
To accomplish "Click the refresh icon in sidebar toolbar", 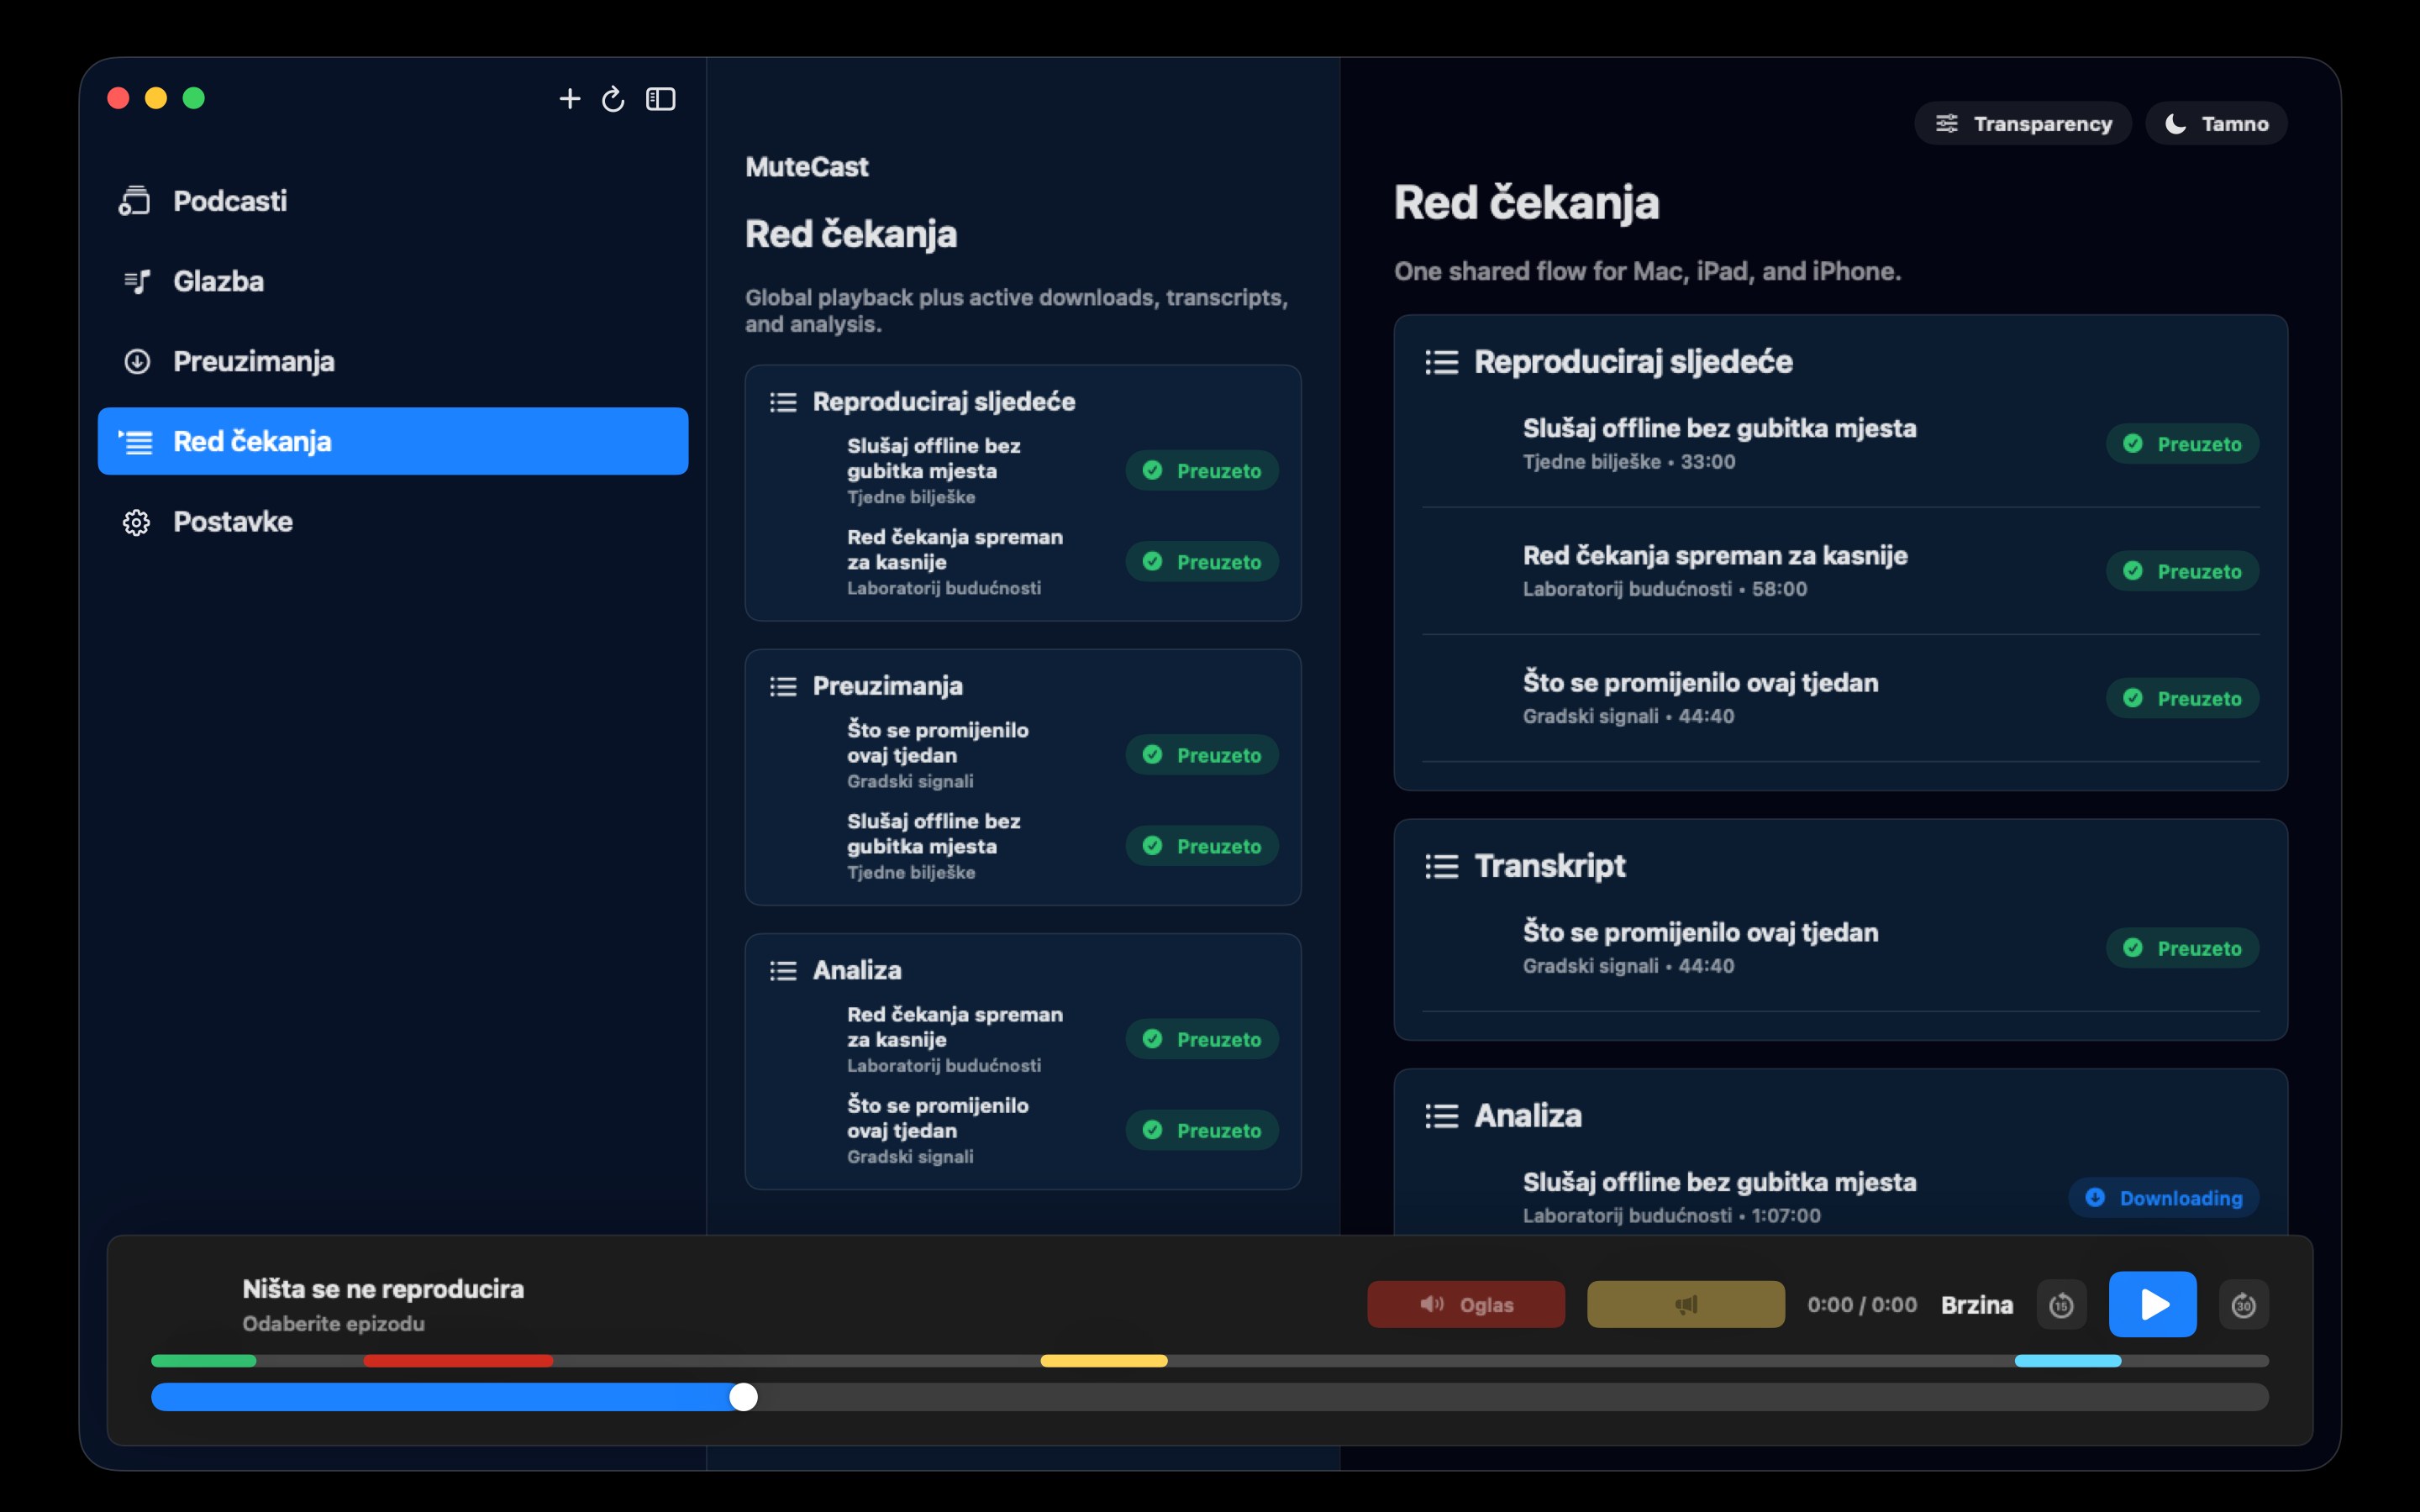I will coord(613,99).
